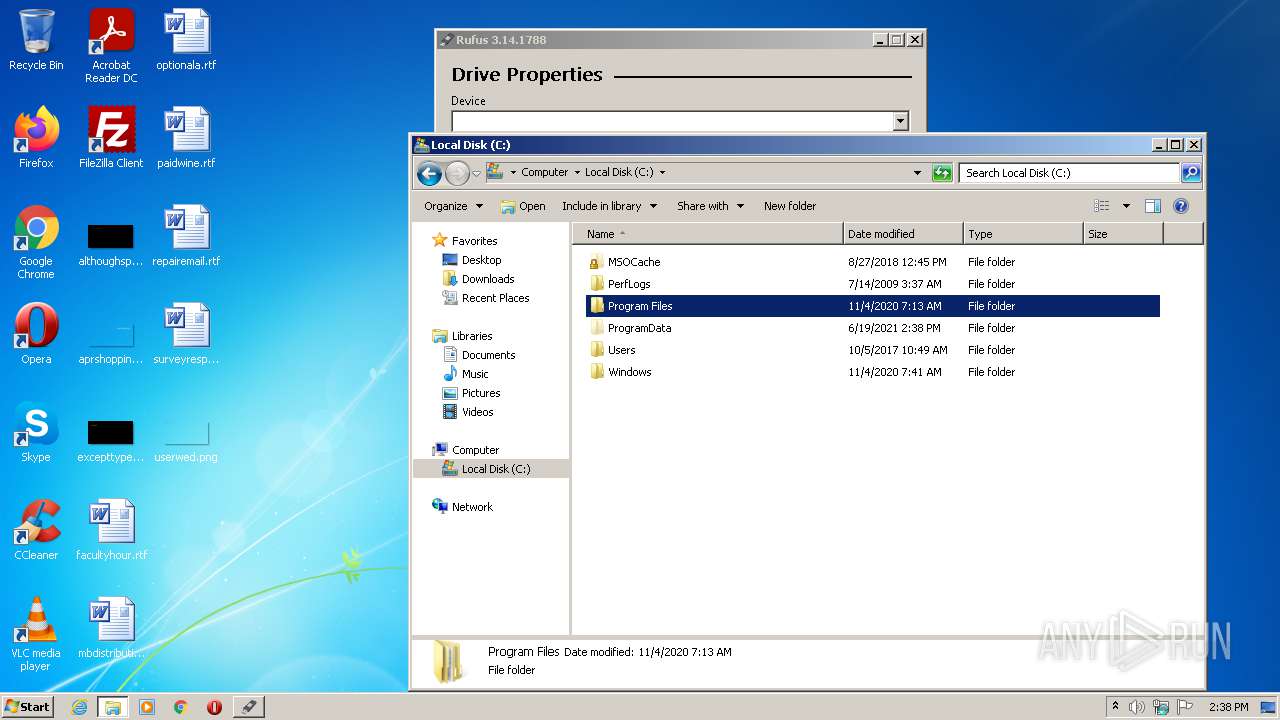Select the repairemail.rtf document
The image size is (1280, 720).
pos(186,236)
